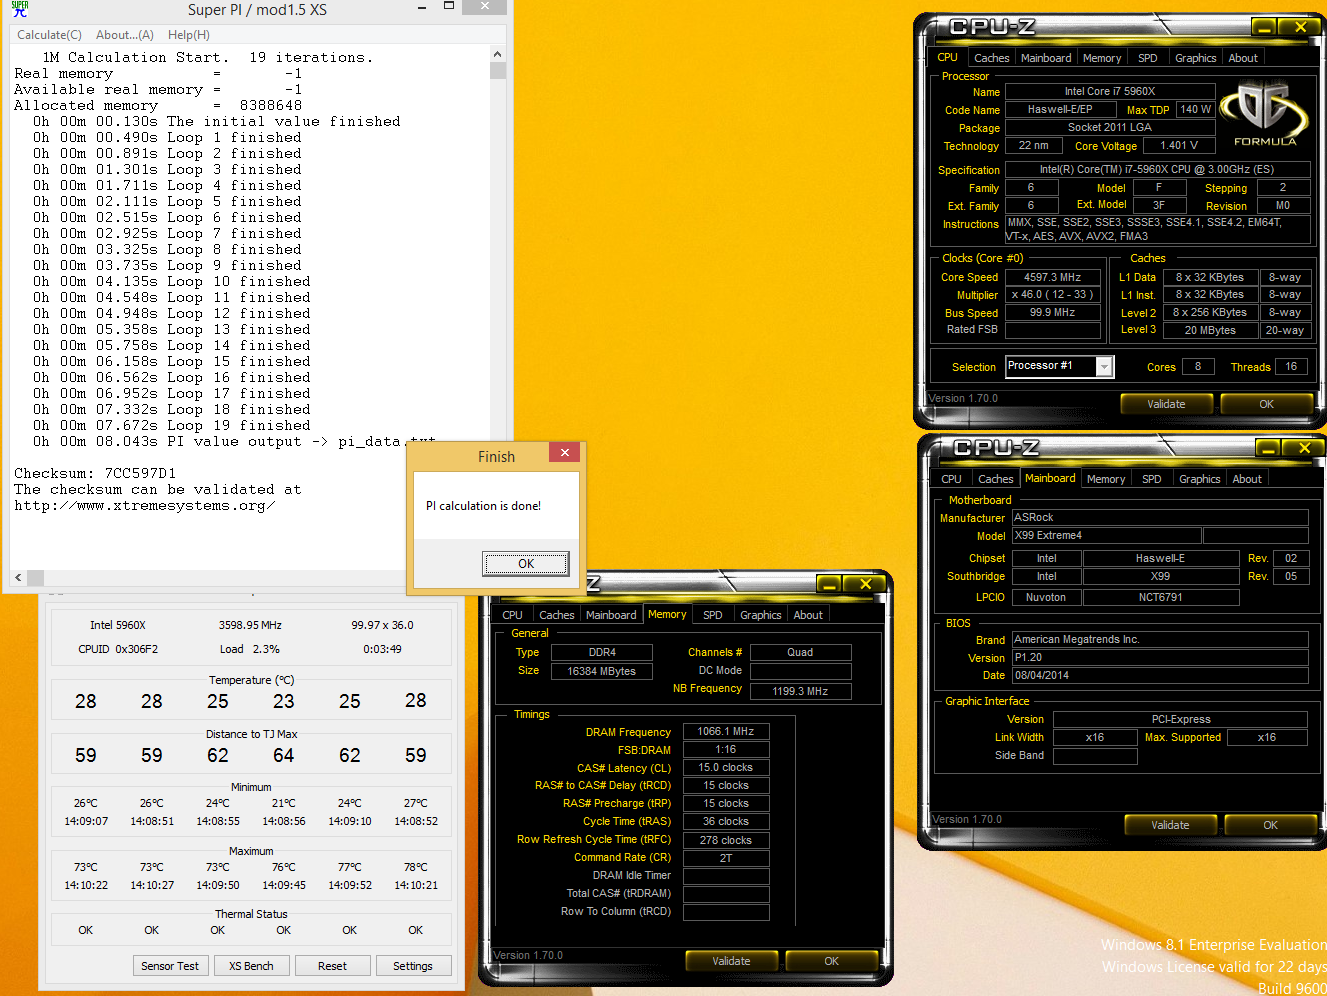Minimize the CPU-Z Memory window

tap(829, 584)
